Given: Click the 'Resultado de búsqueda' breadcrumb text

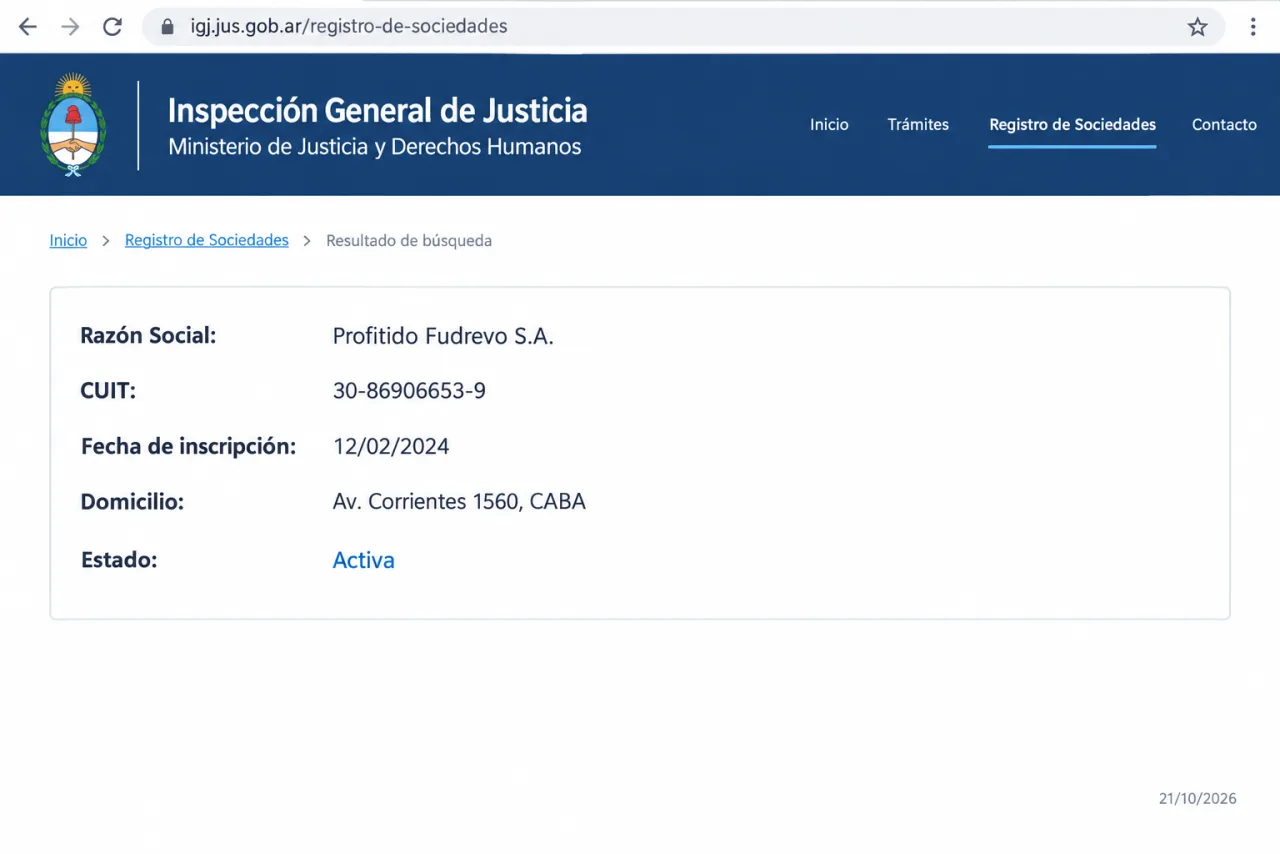Looking at the screenshot, I should pos(409,241).
